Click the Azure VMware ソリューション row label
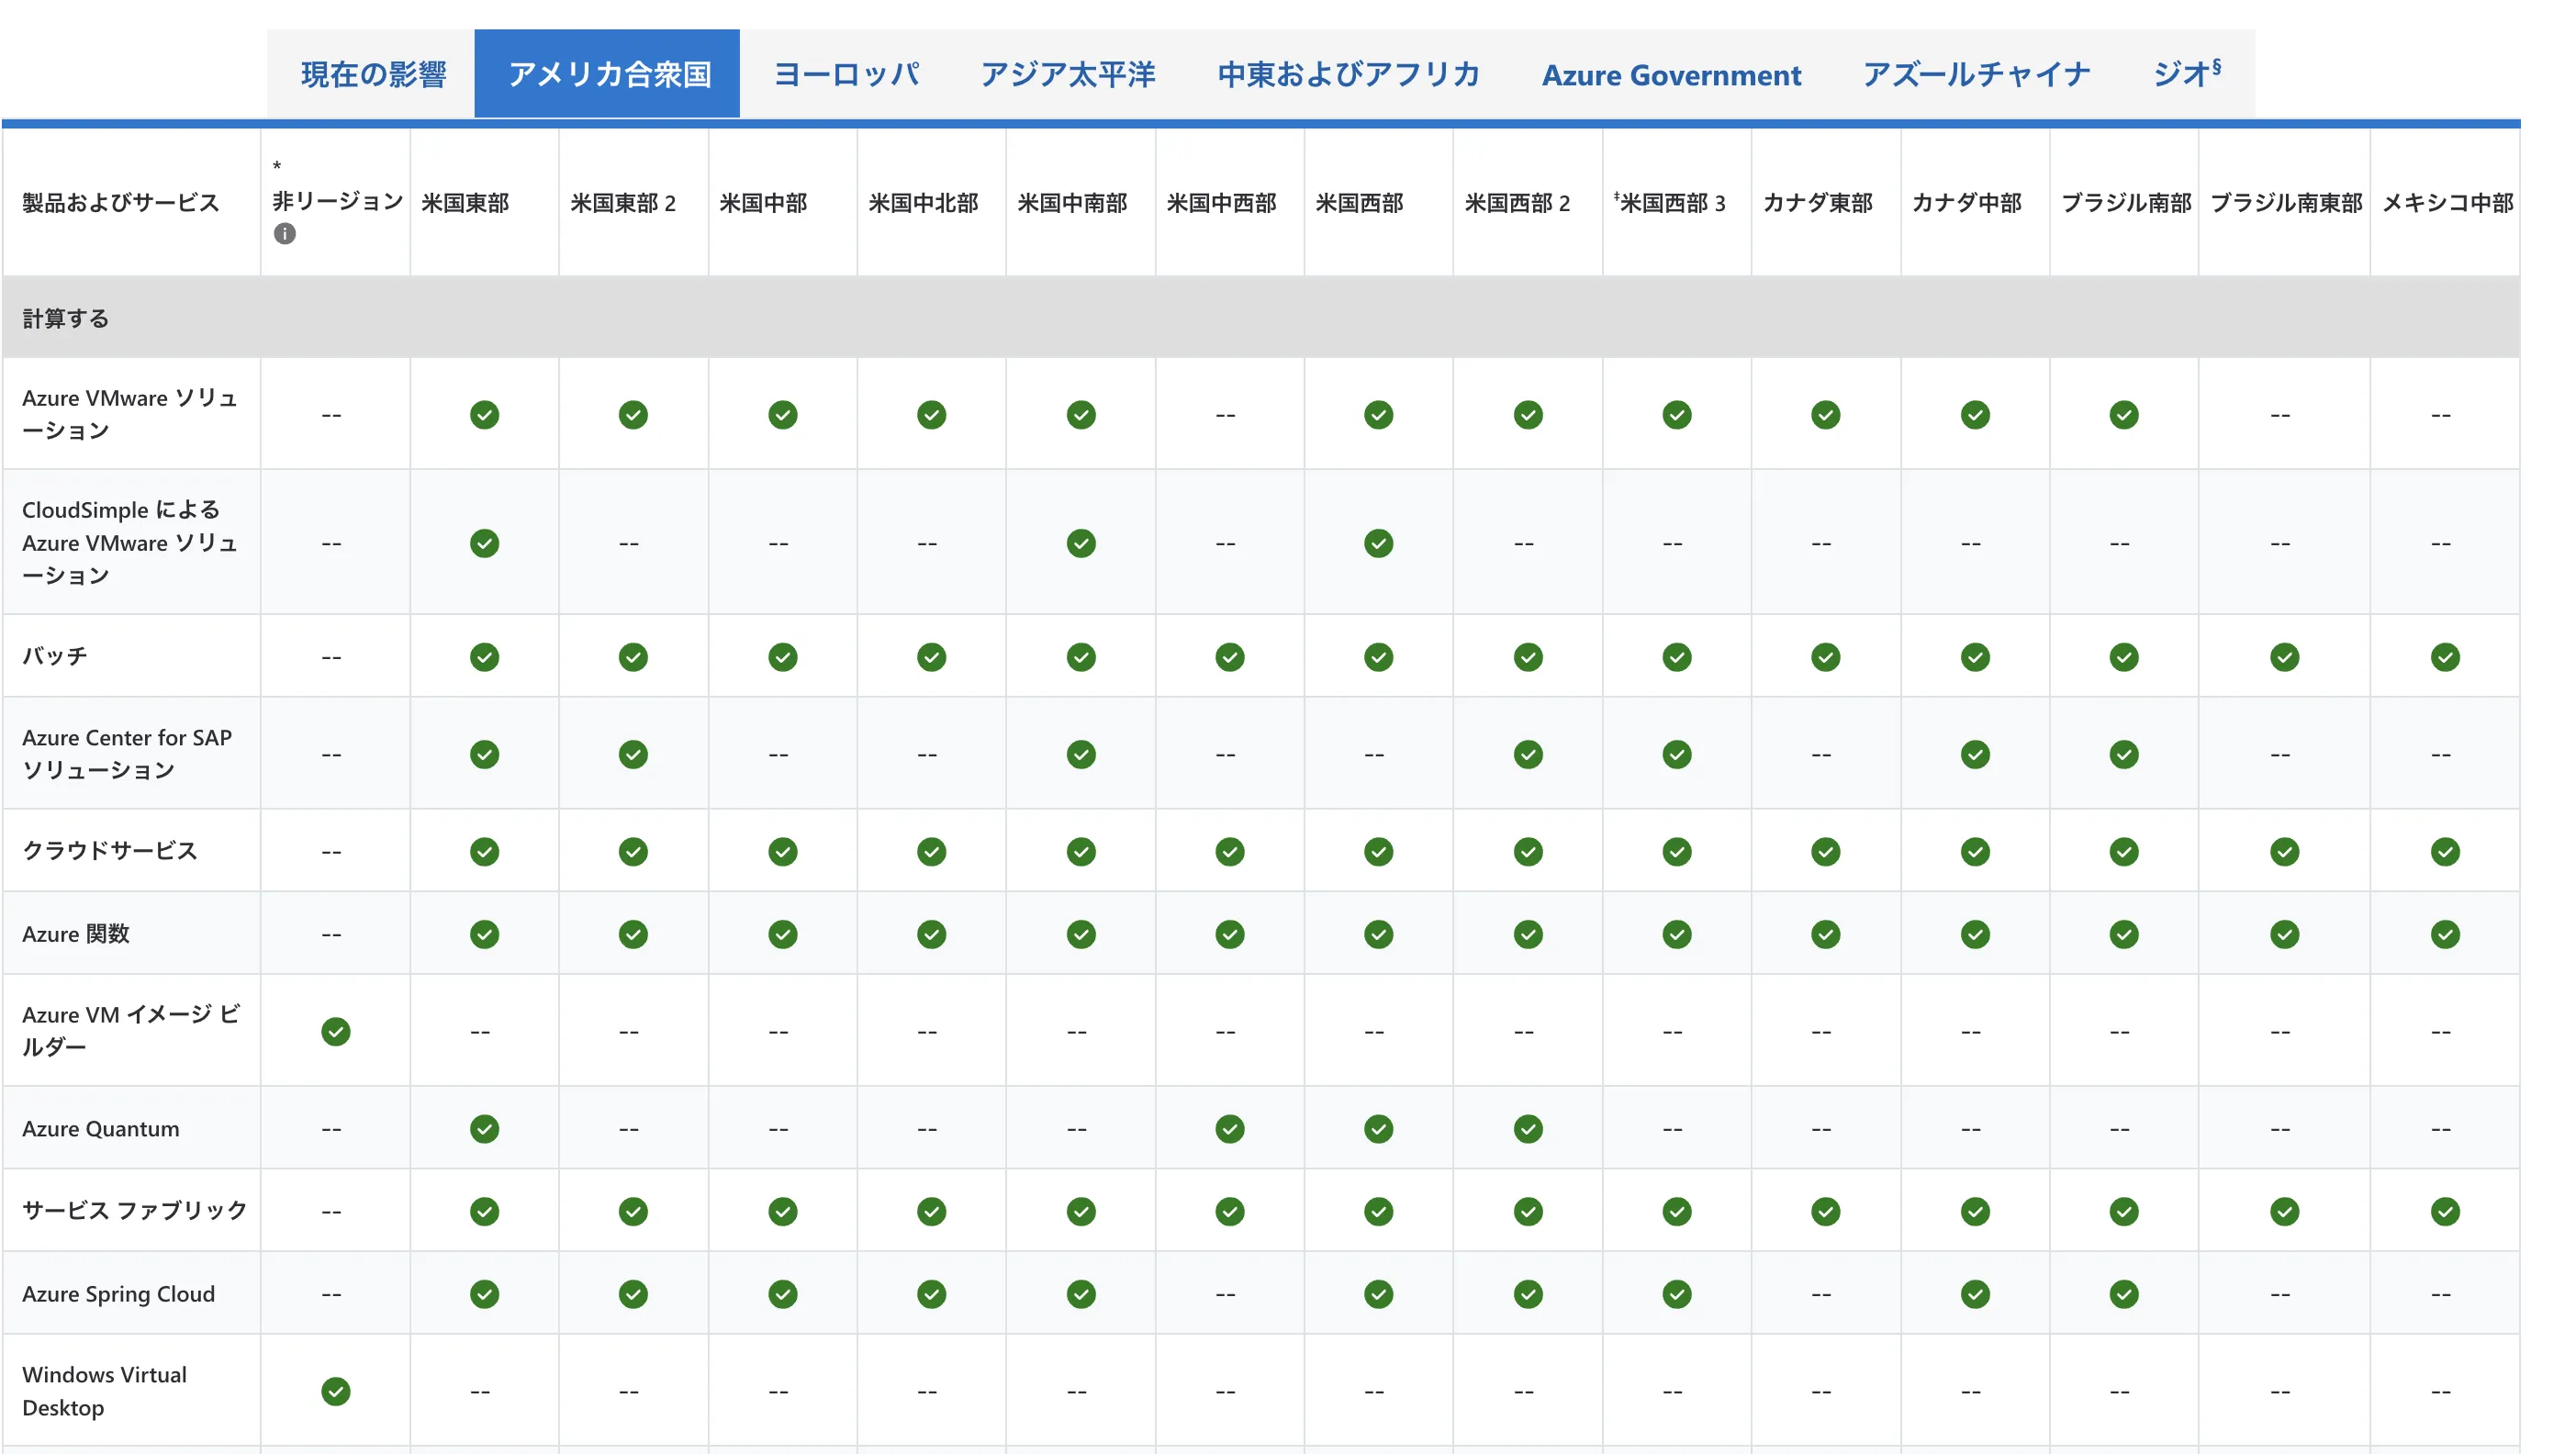The width and height of the screenshot is (2576, 1454). click(x=130, y=414)
